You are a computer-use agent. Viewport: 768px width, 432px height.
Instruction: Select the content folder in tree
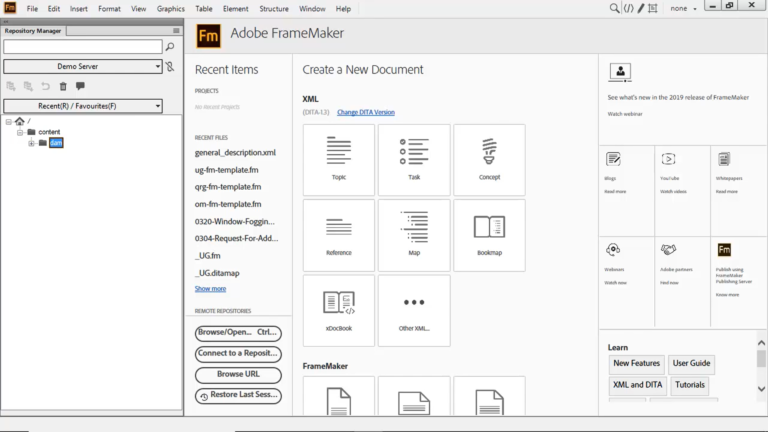(x=49, y=132)
